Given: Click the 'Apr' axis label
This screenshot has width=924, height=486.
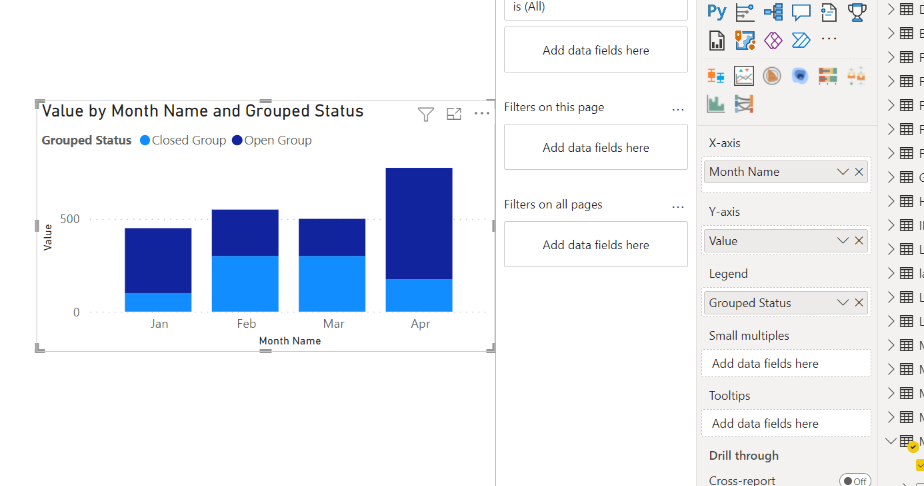Looking at the screenshot, I should click(420, 324).
